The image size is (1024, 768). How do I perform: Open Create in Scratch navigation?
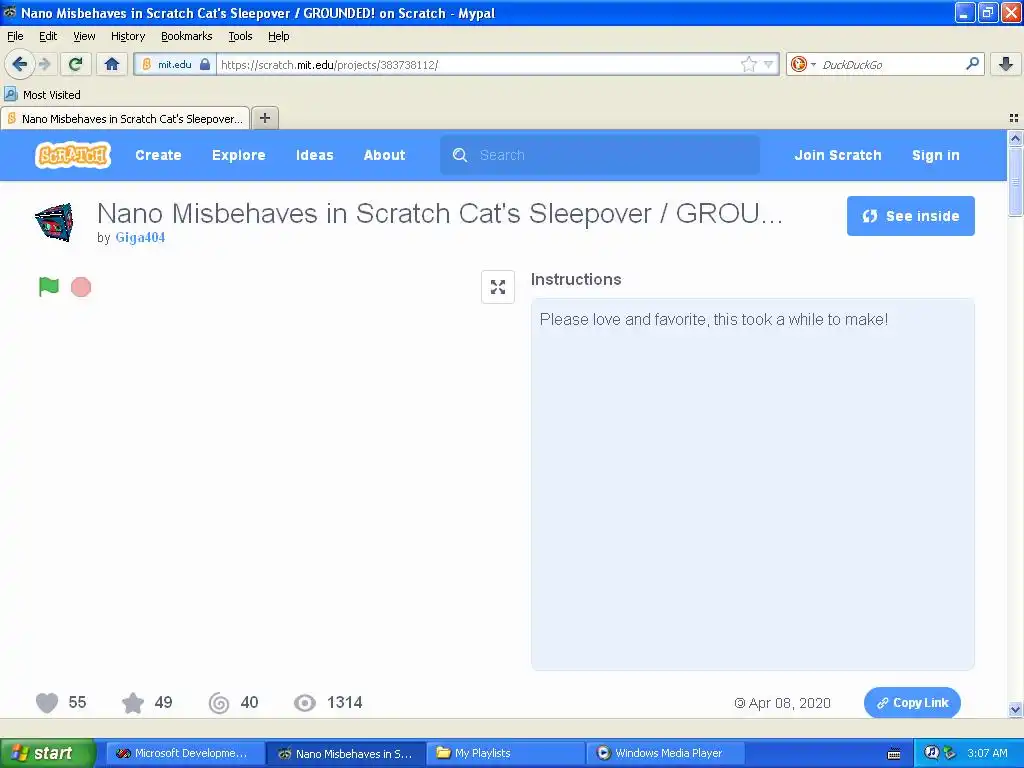click(158, 155)
